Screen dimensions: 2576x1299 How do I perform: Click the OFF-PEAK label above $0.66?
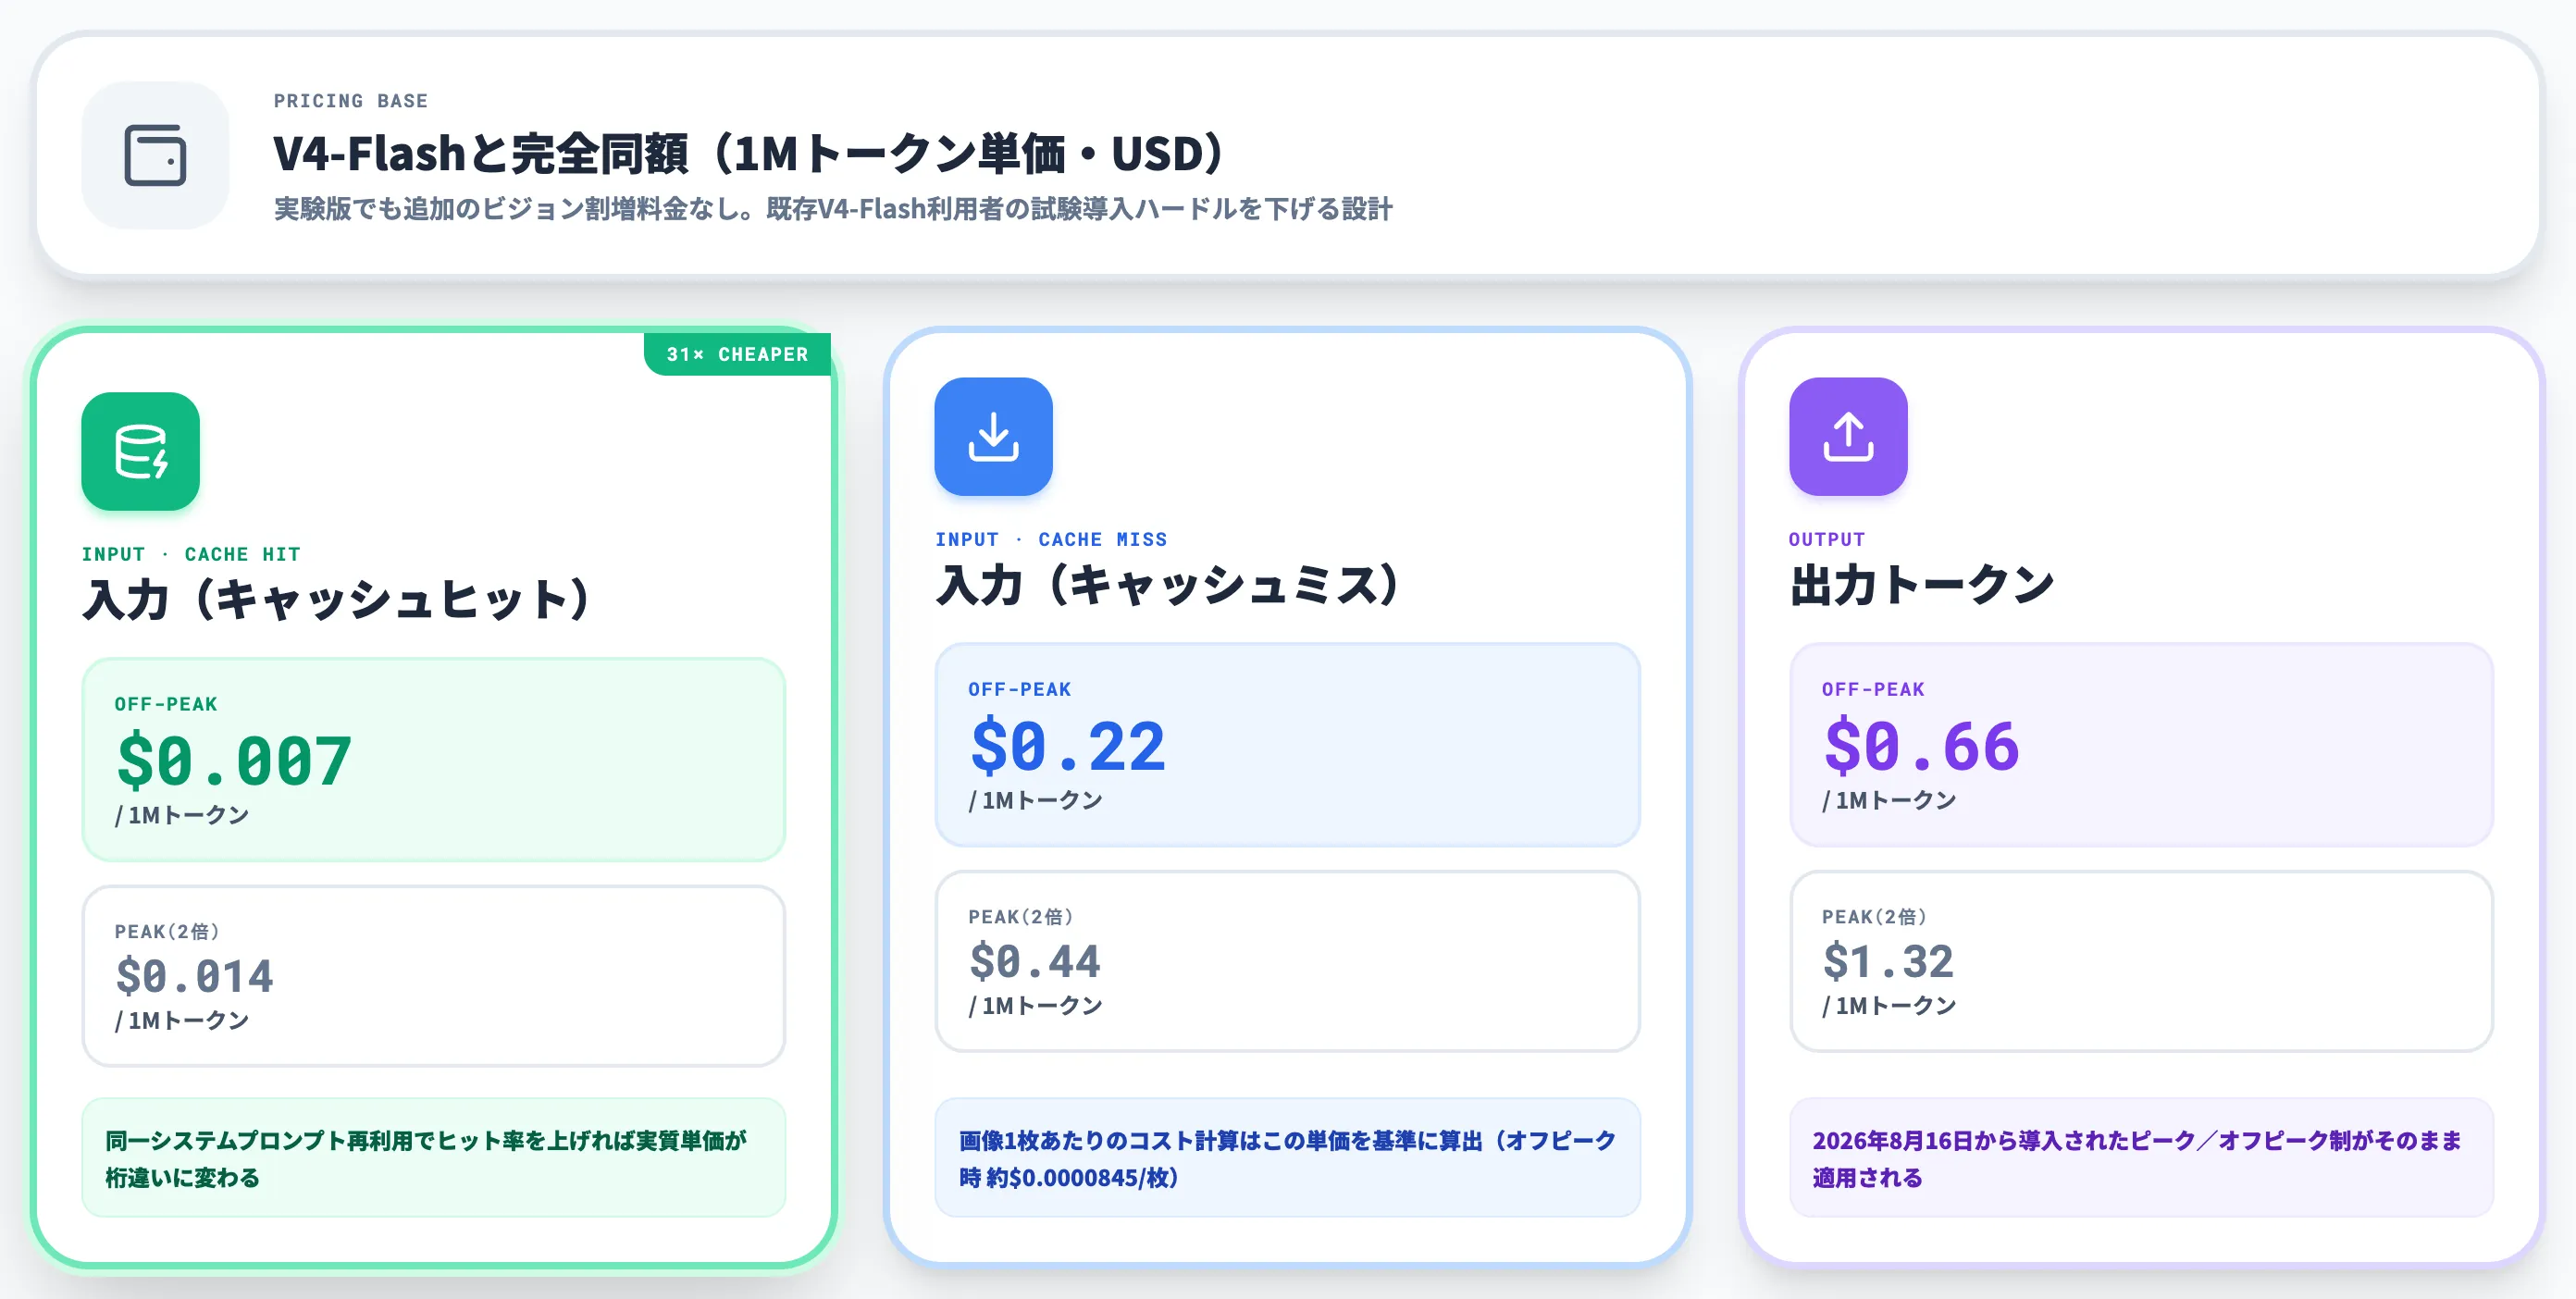coord(1873,689)
